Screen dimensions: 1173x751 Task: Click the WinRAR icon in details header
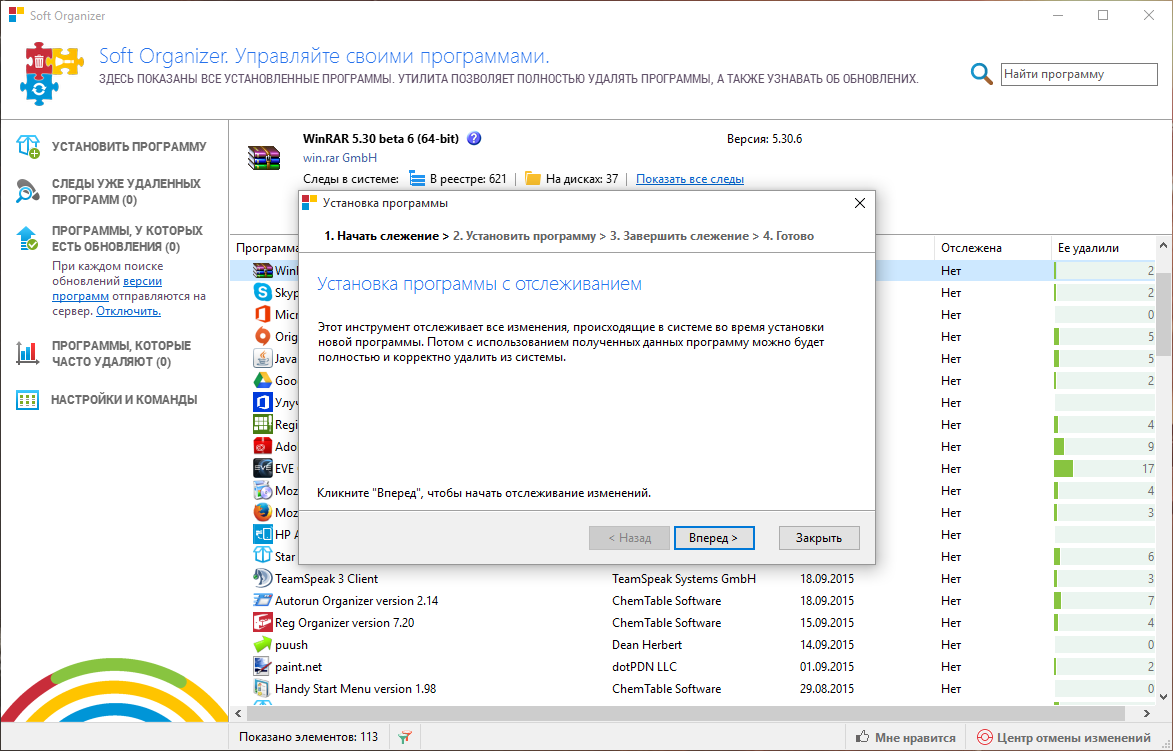(x=264, y=158)
